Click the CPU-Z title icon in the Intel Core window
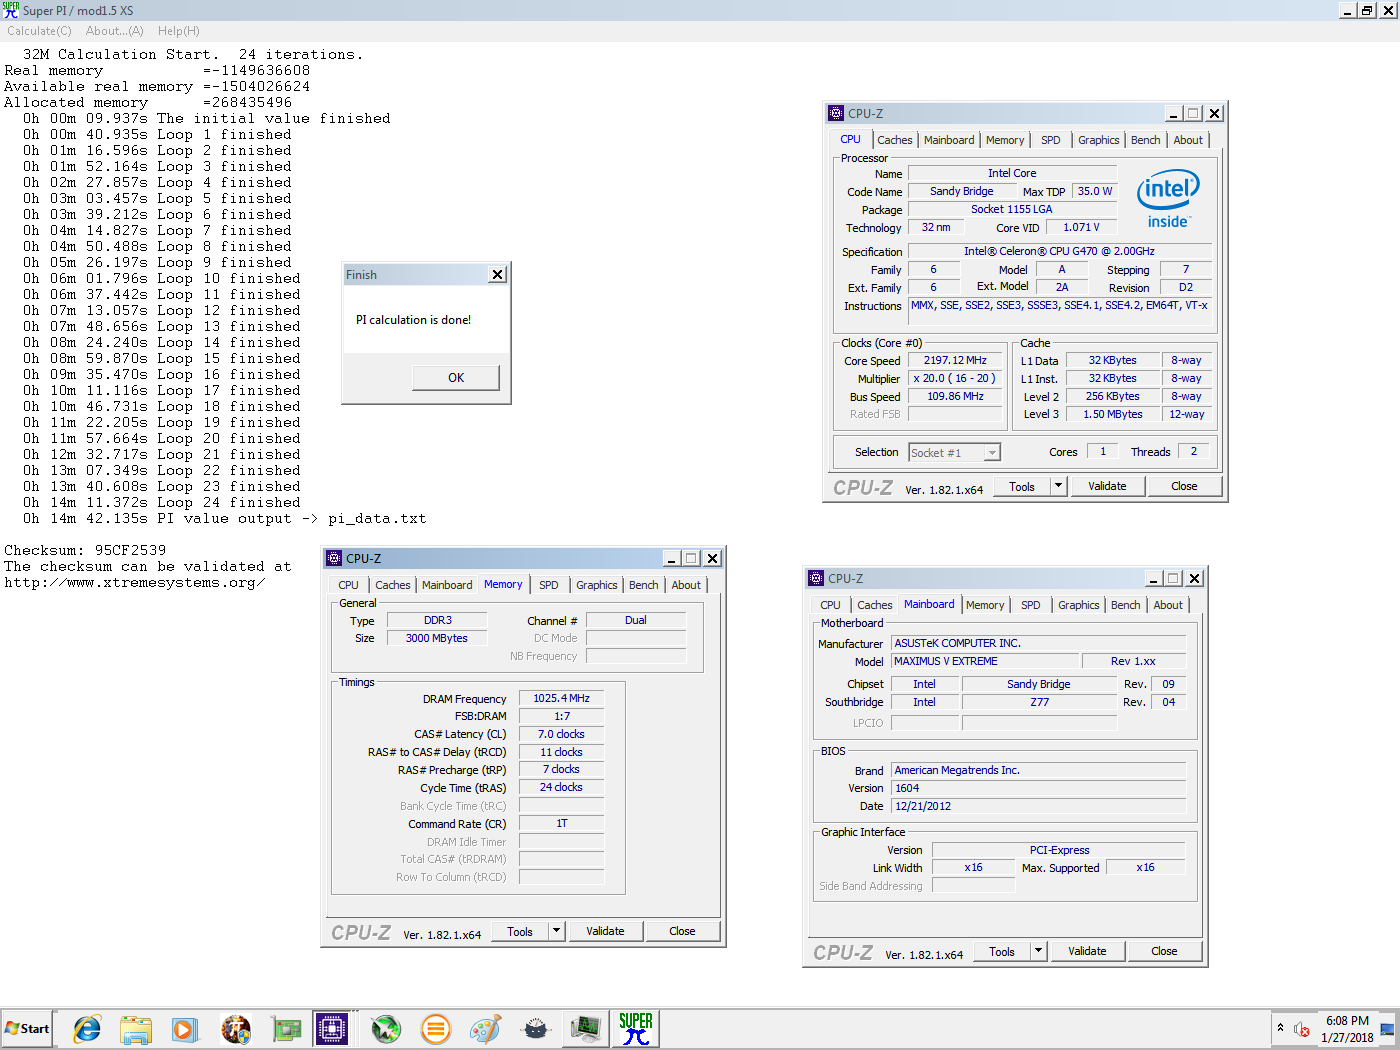 [x=836, y=113]
